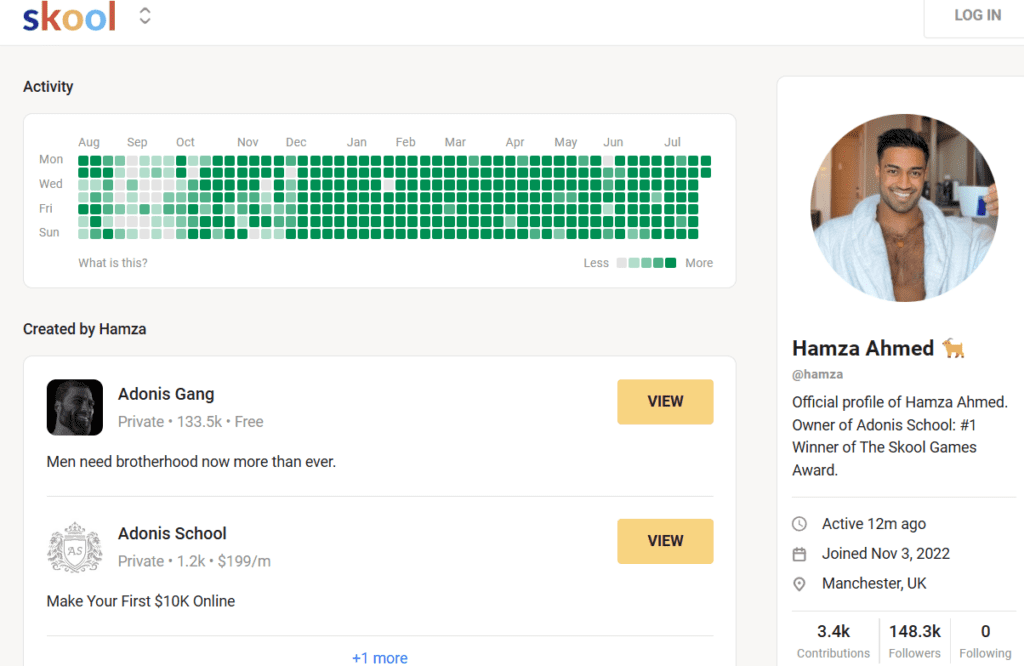Image resolution: width=1024 pixels, height=666 pixels.
Task: View the Adonis Gang community
Action: pos(665,402)
